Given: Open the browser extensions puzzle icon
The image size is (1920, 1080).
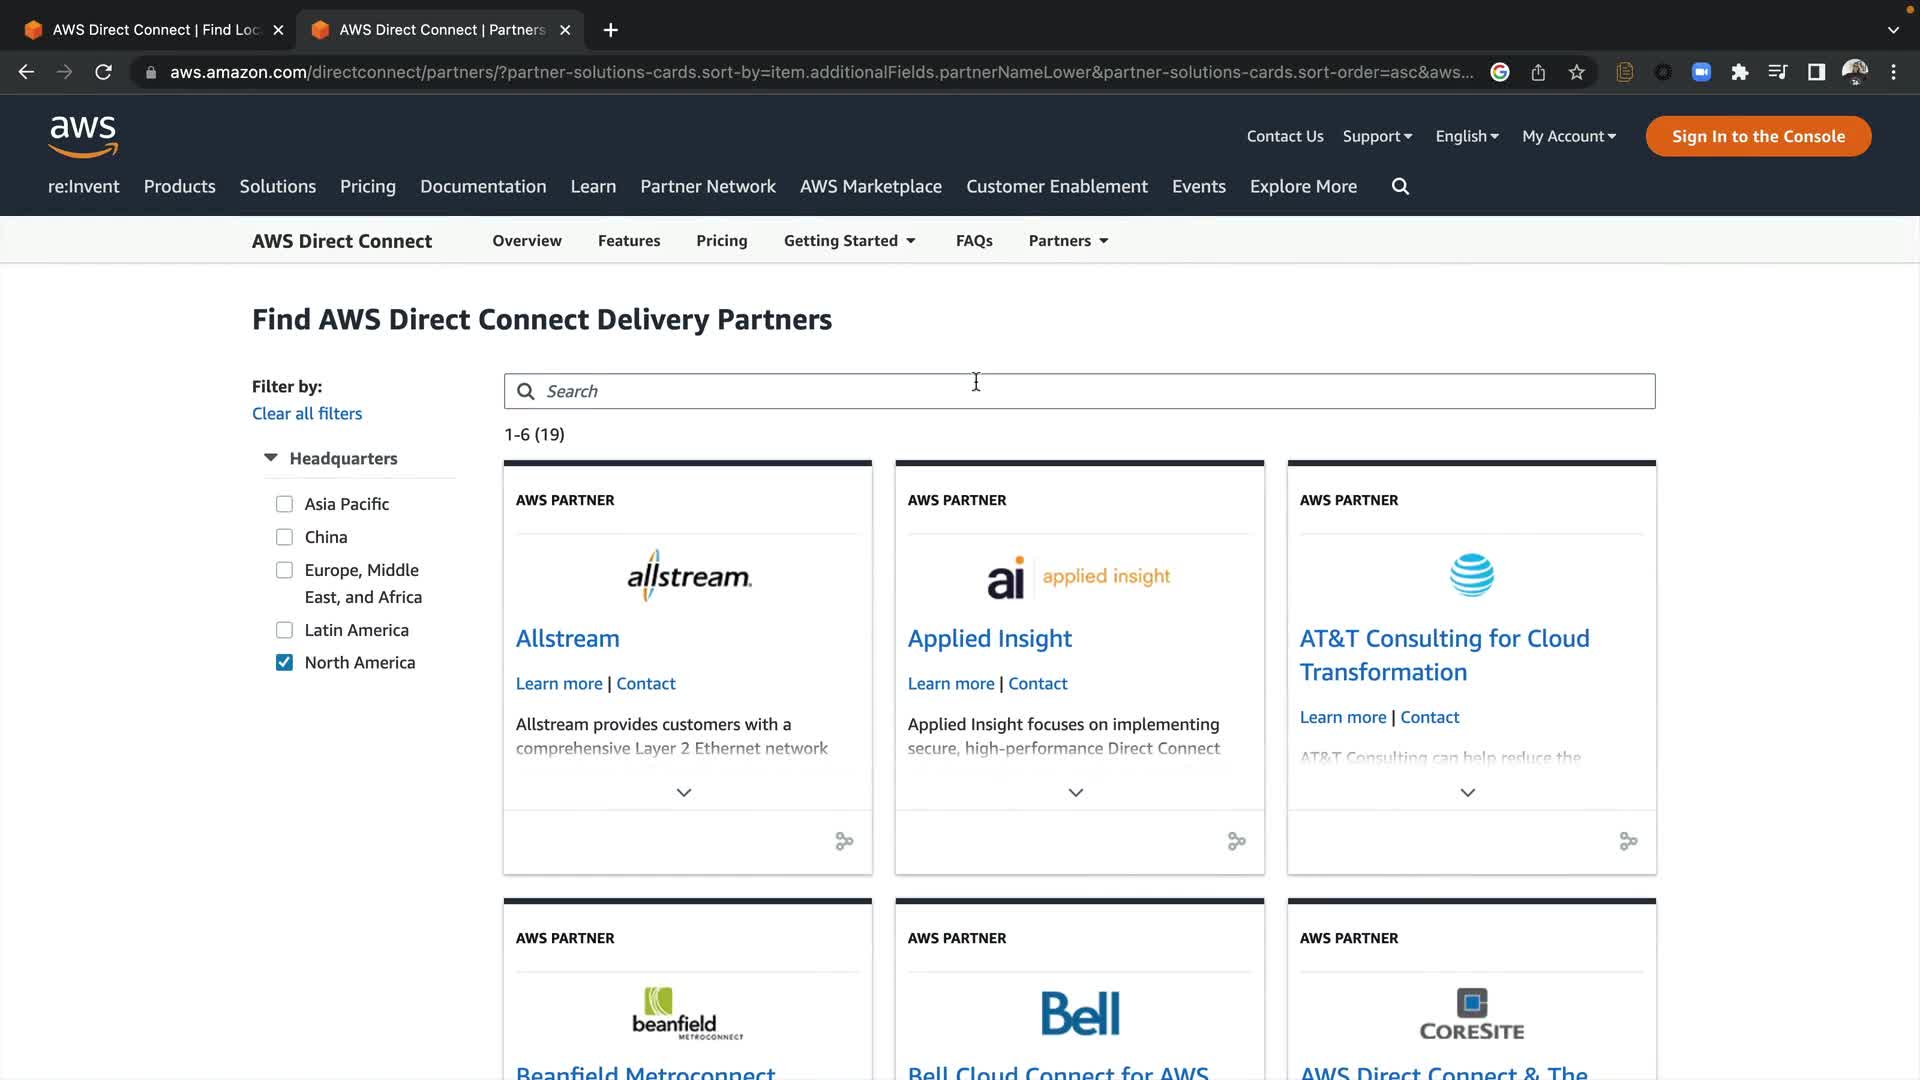Looking at the screenshot, I should coord(1739,72).
